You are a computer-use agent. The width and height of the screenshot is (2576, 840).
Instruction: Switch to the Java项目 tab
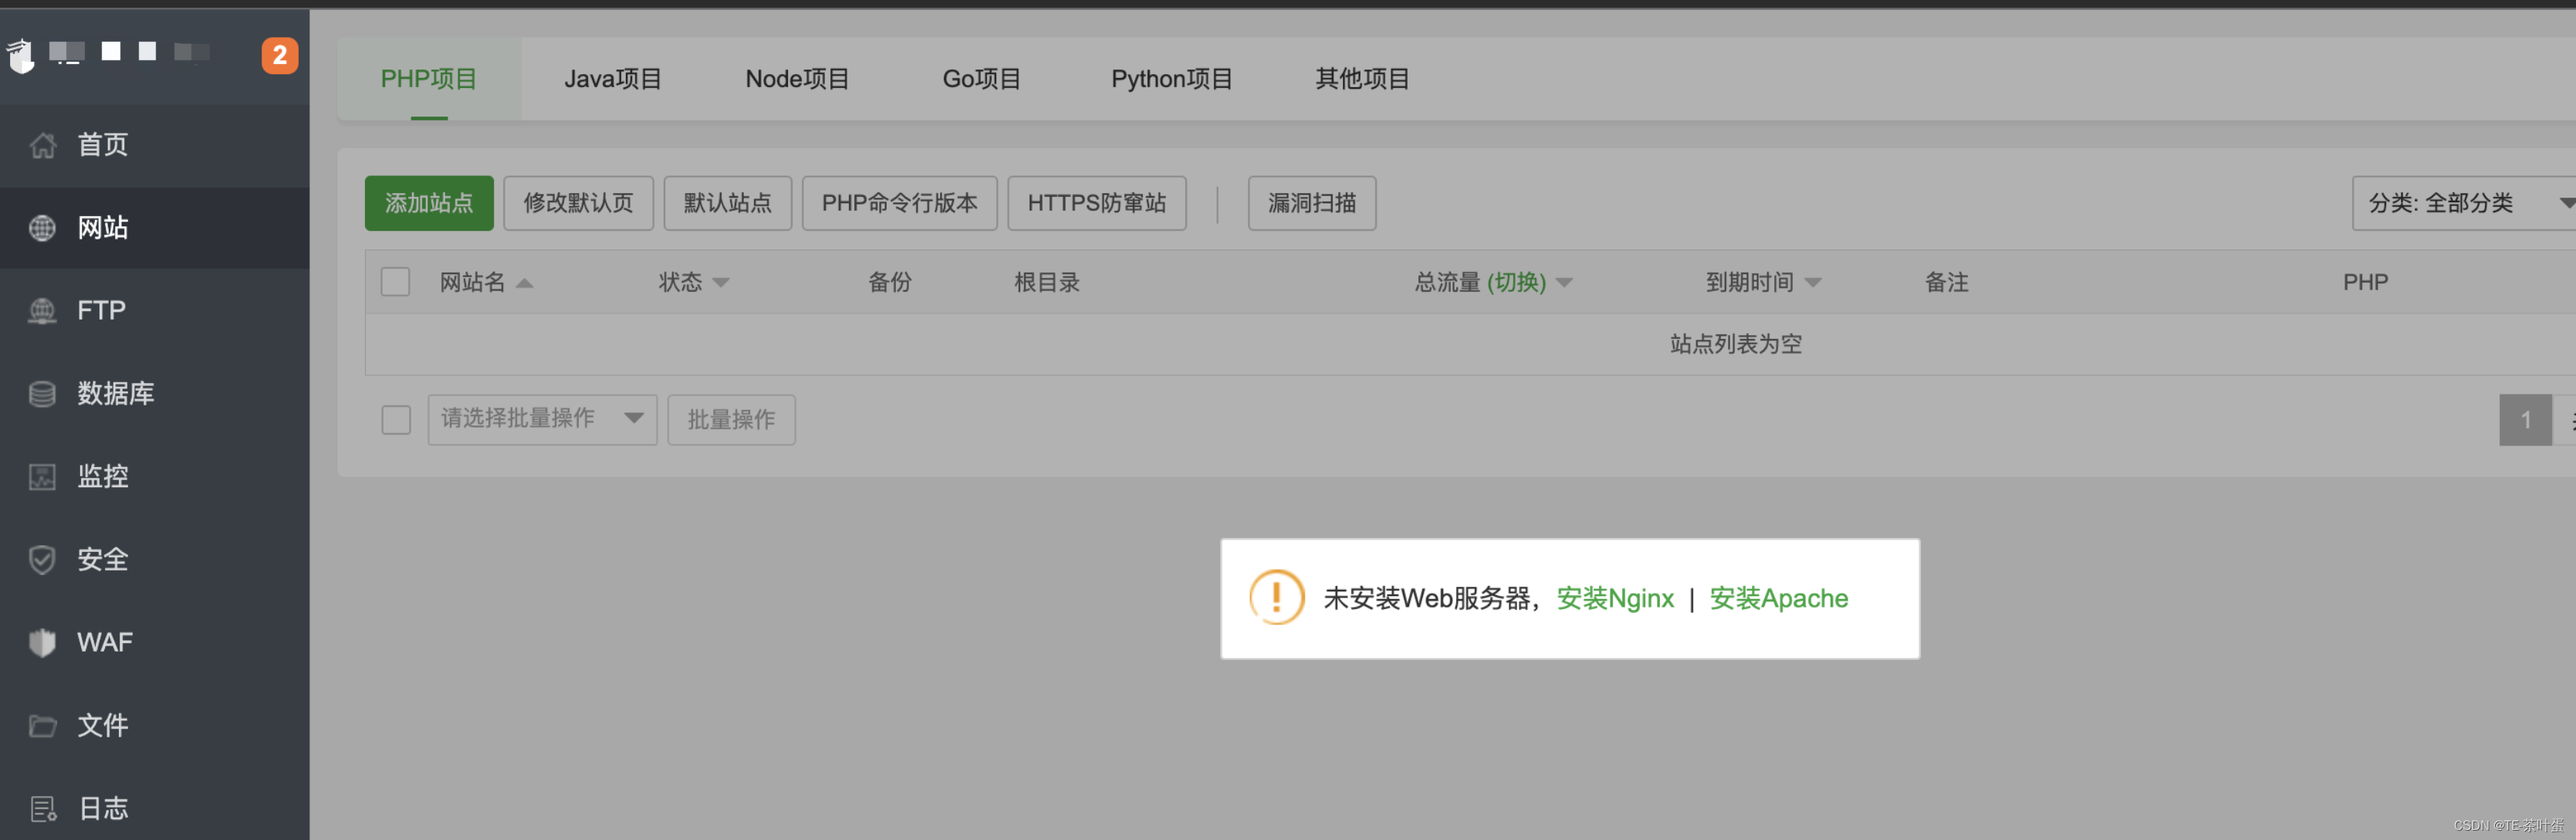[613, 78]
